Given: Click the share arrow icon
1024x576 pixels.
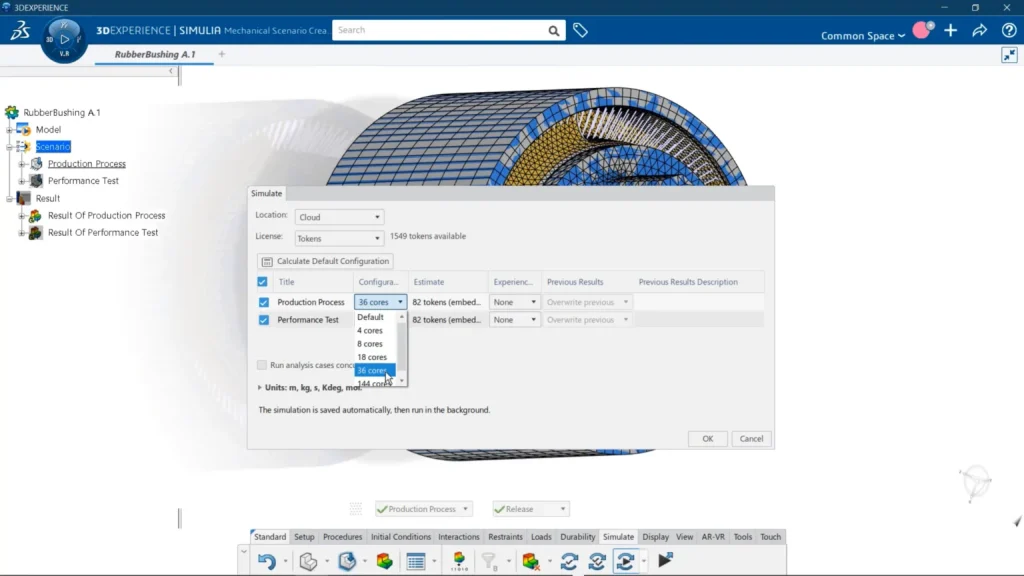Looking at the screenshot, I should (x=980, y=30).
